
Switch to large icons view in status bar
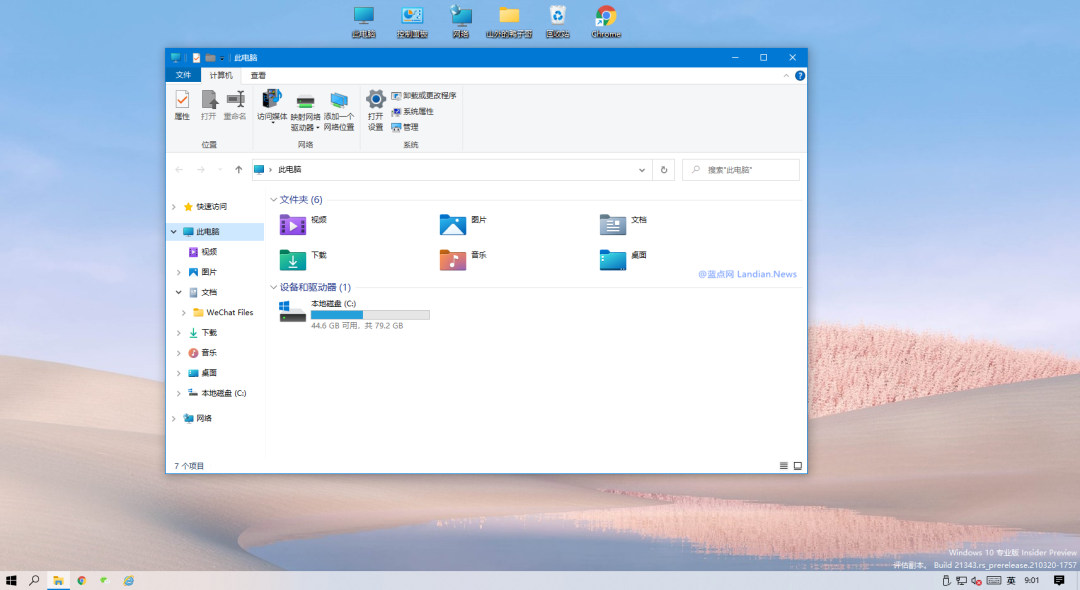coord(797,465)
